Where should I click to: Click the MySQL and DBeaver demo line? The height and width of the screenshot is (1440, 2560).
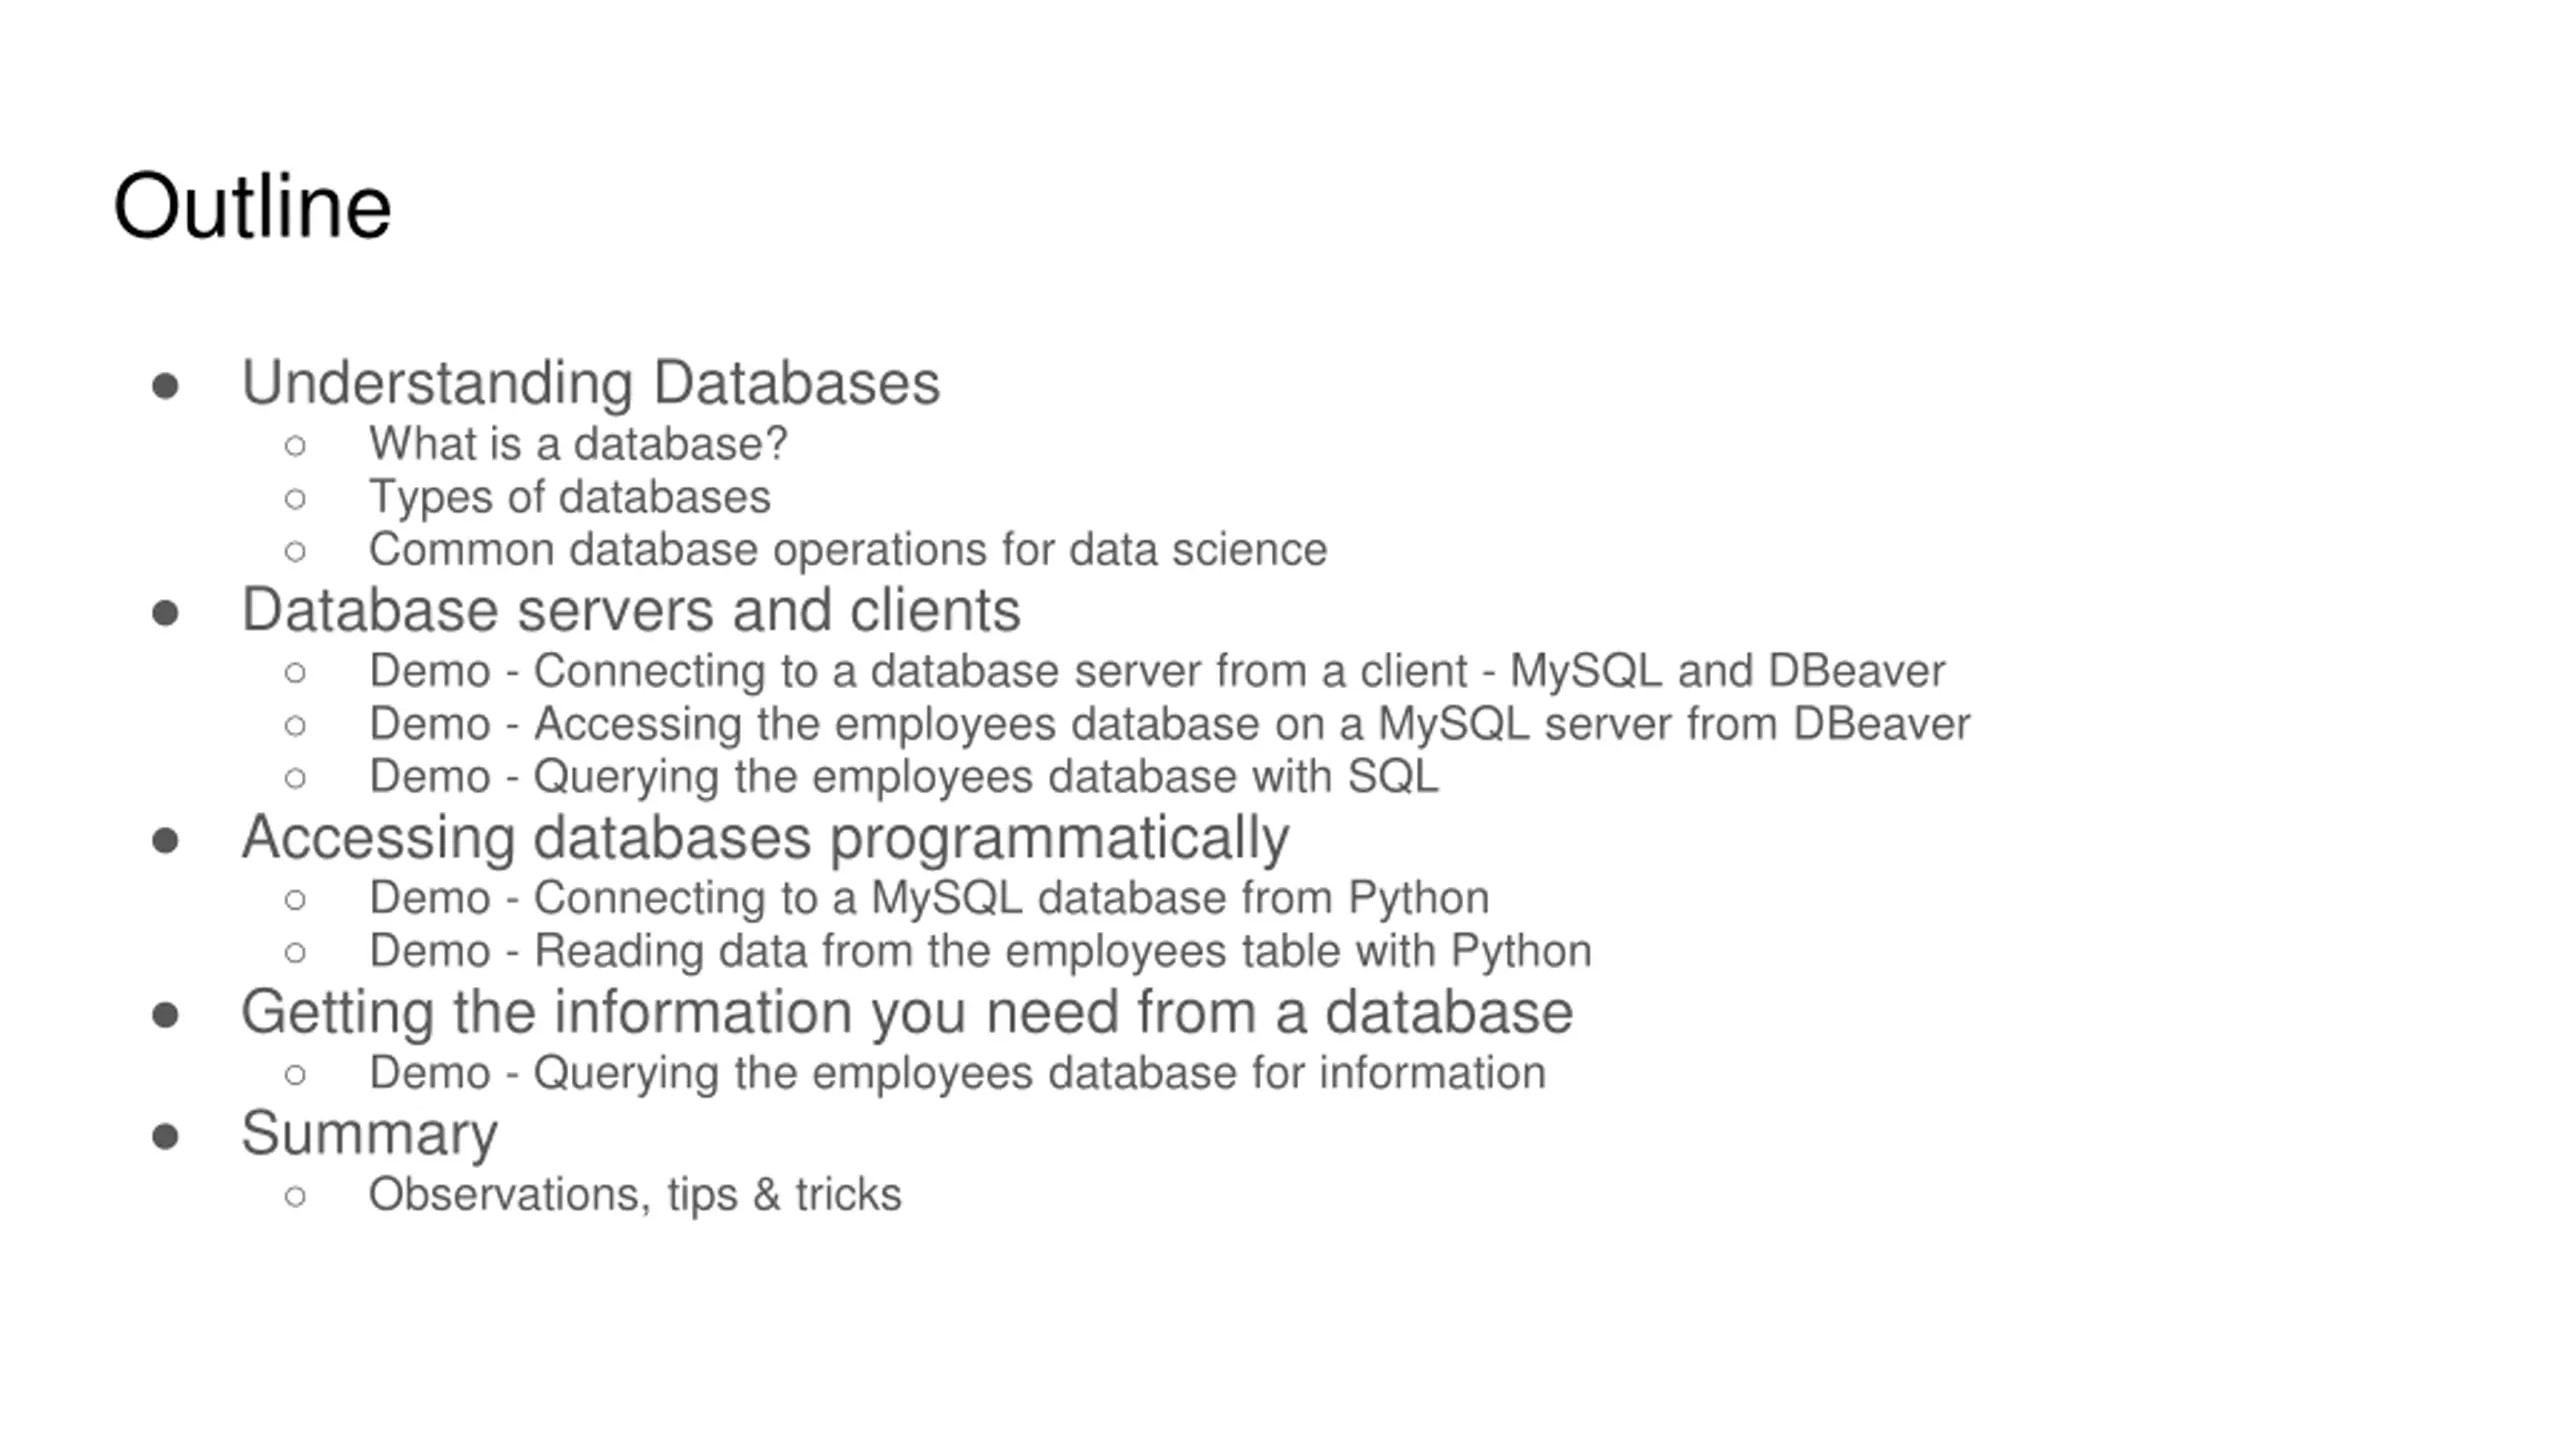(x=1157, y=671)
